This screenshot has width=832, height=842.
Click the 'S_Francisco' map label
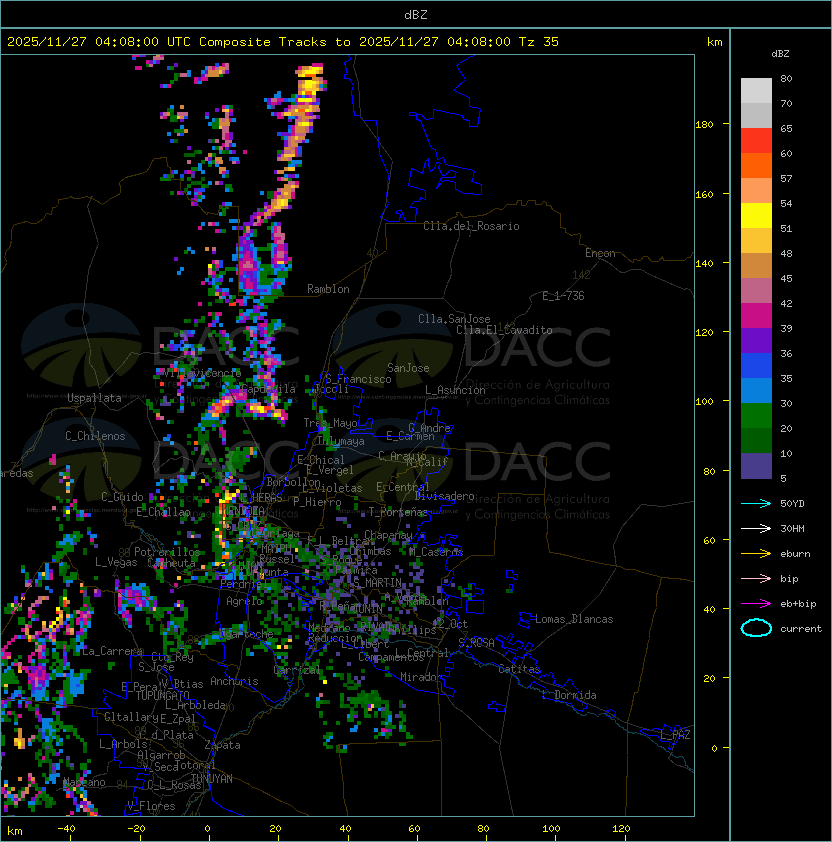click(x=358, y=379)
